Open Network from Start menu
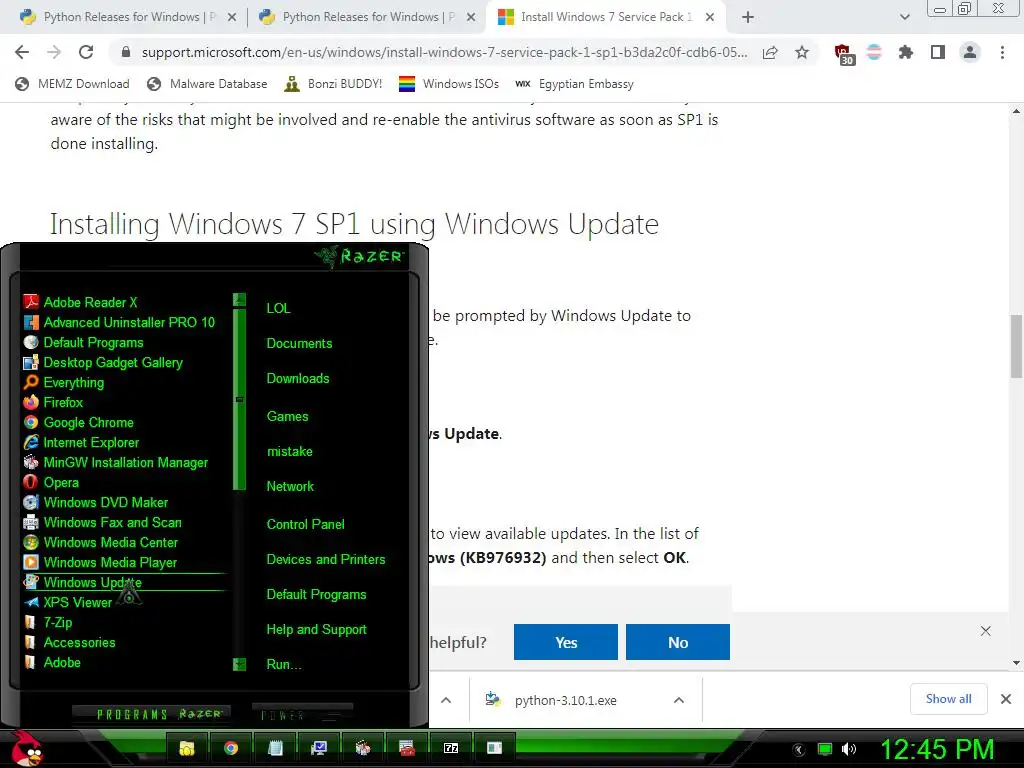 tap(290, 487)
